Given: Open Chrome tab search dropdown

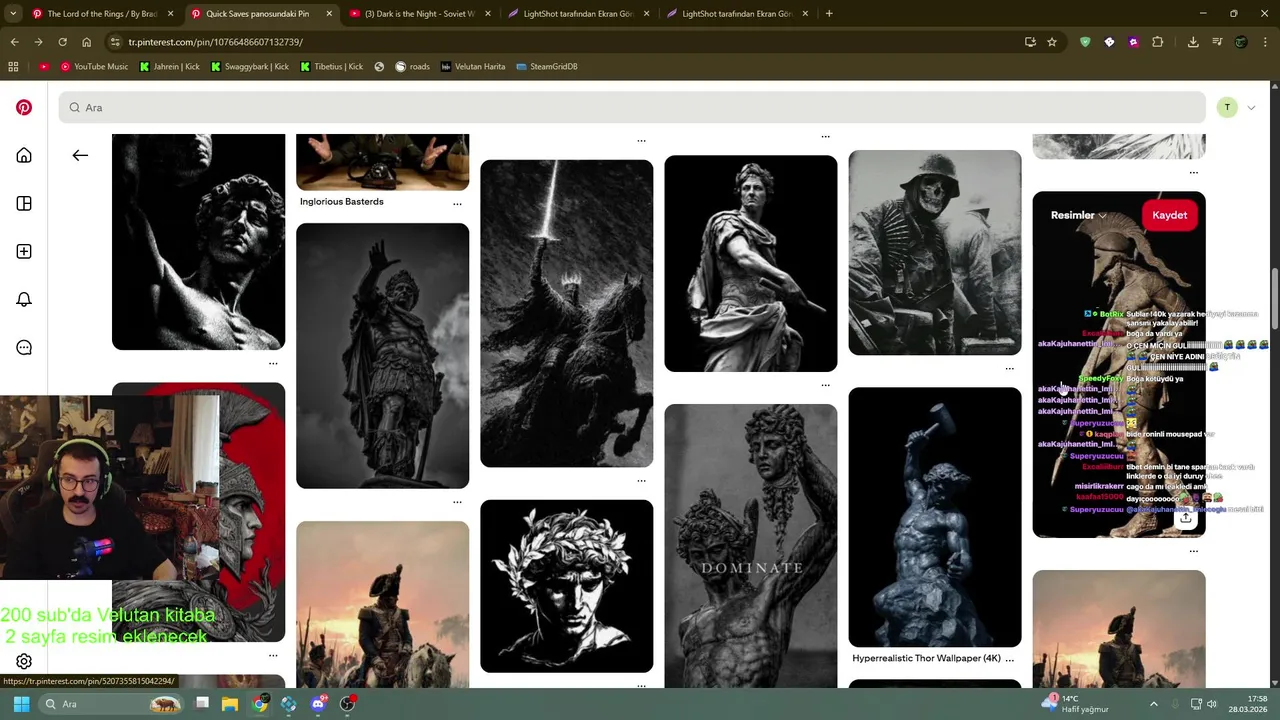Looking at the screenshot, I should click(13, 14).
